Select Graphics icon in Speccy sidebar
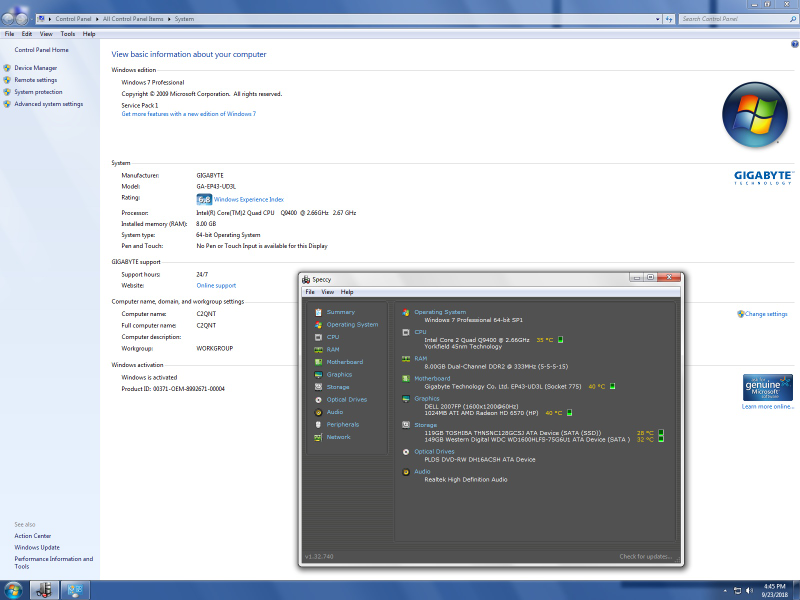The height and width of the screenshot is (600, 800). 318,374
